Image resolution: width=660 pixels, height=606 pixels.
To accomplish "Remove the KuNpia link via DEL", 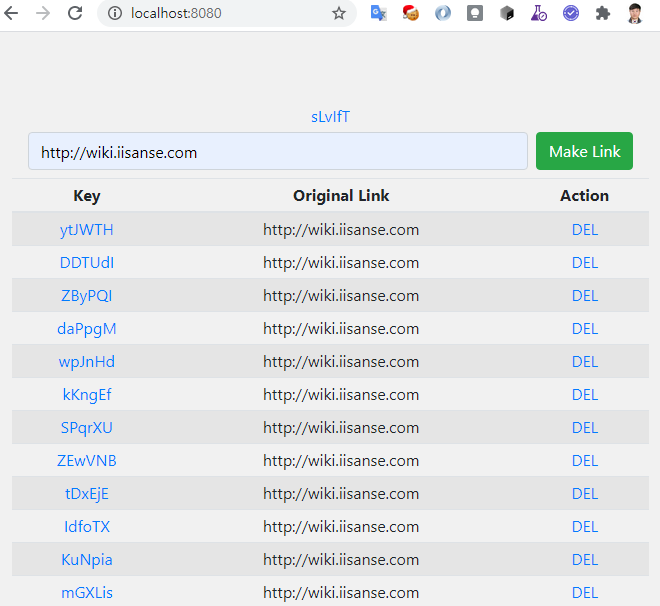I will 585,560.
